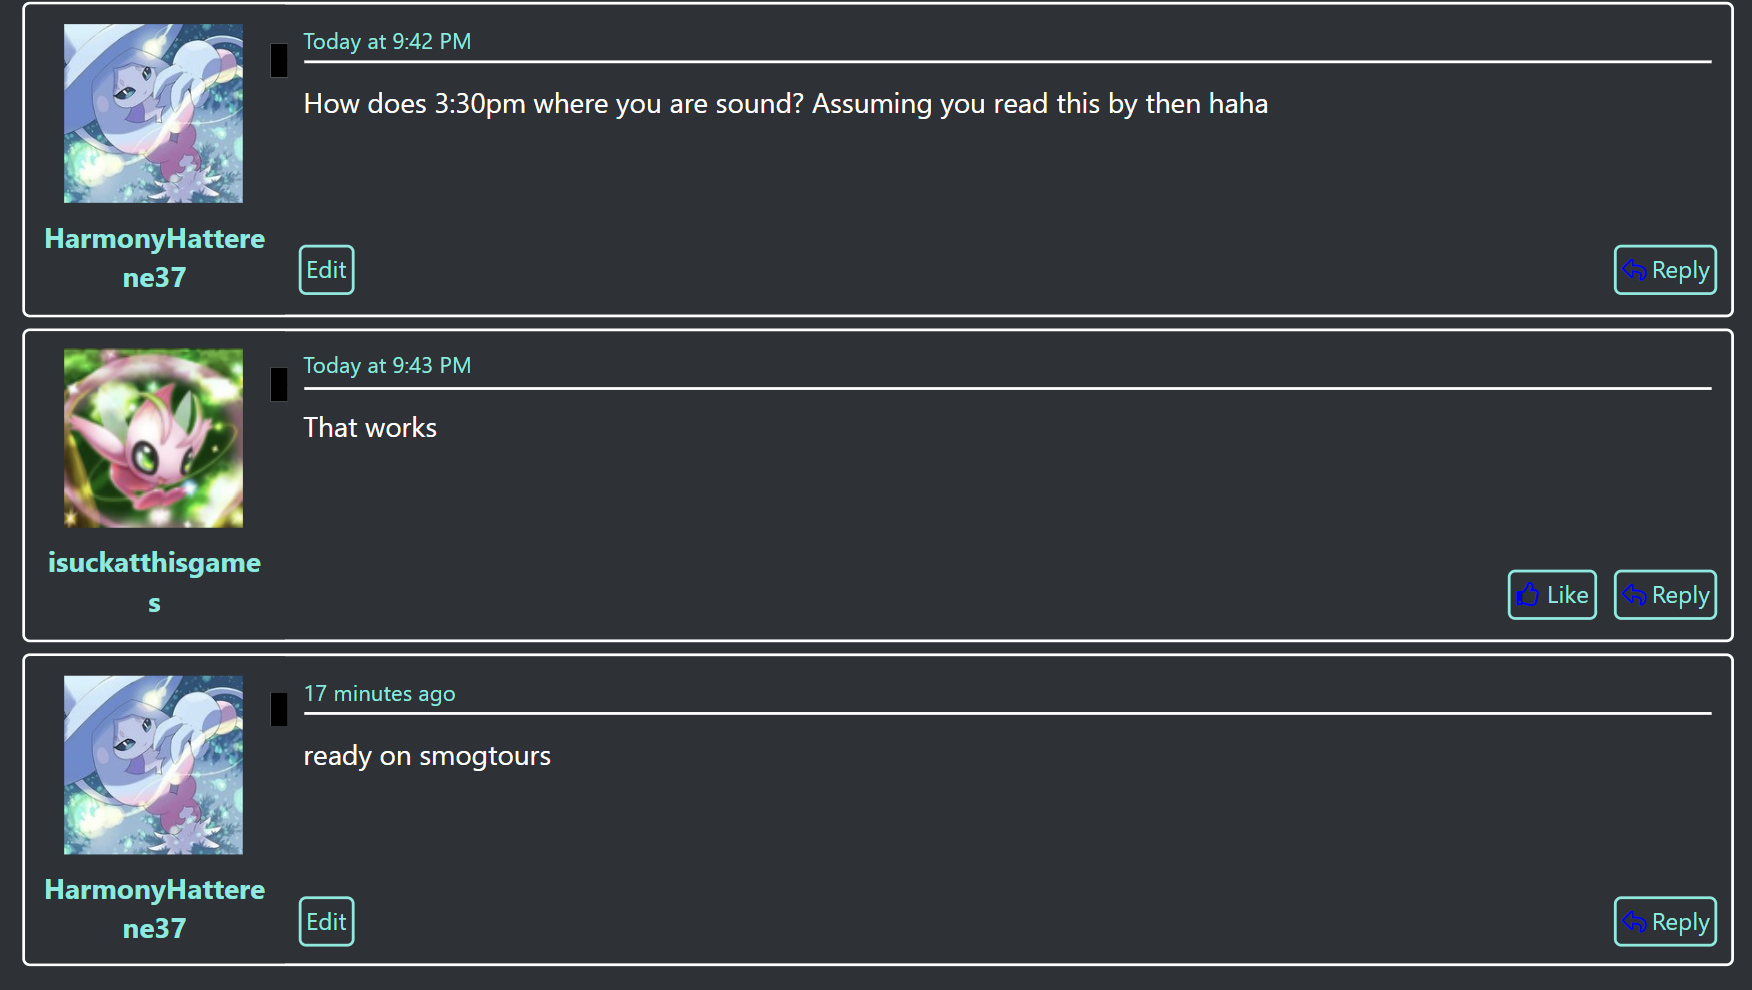Open the avatar on the "ready on smogtours" post
This screenshot has height=990, width=1752.
[153, 765]
